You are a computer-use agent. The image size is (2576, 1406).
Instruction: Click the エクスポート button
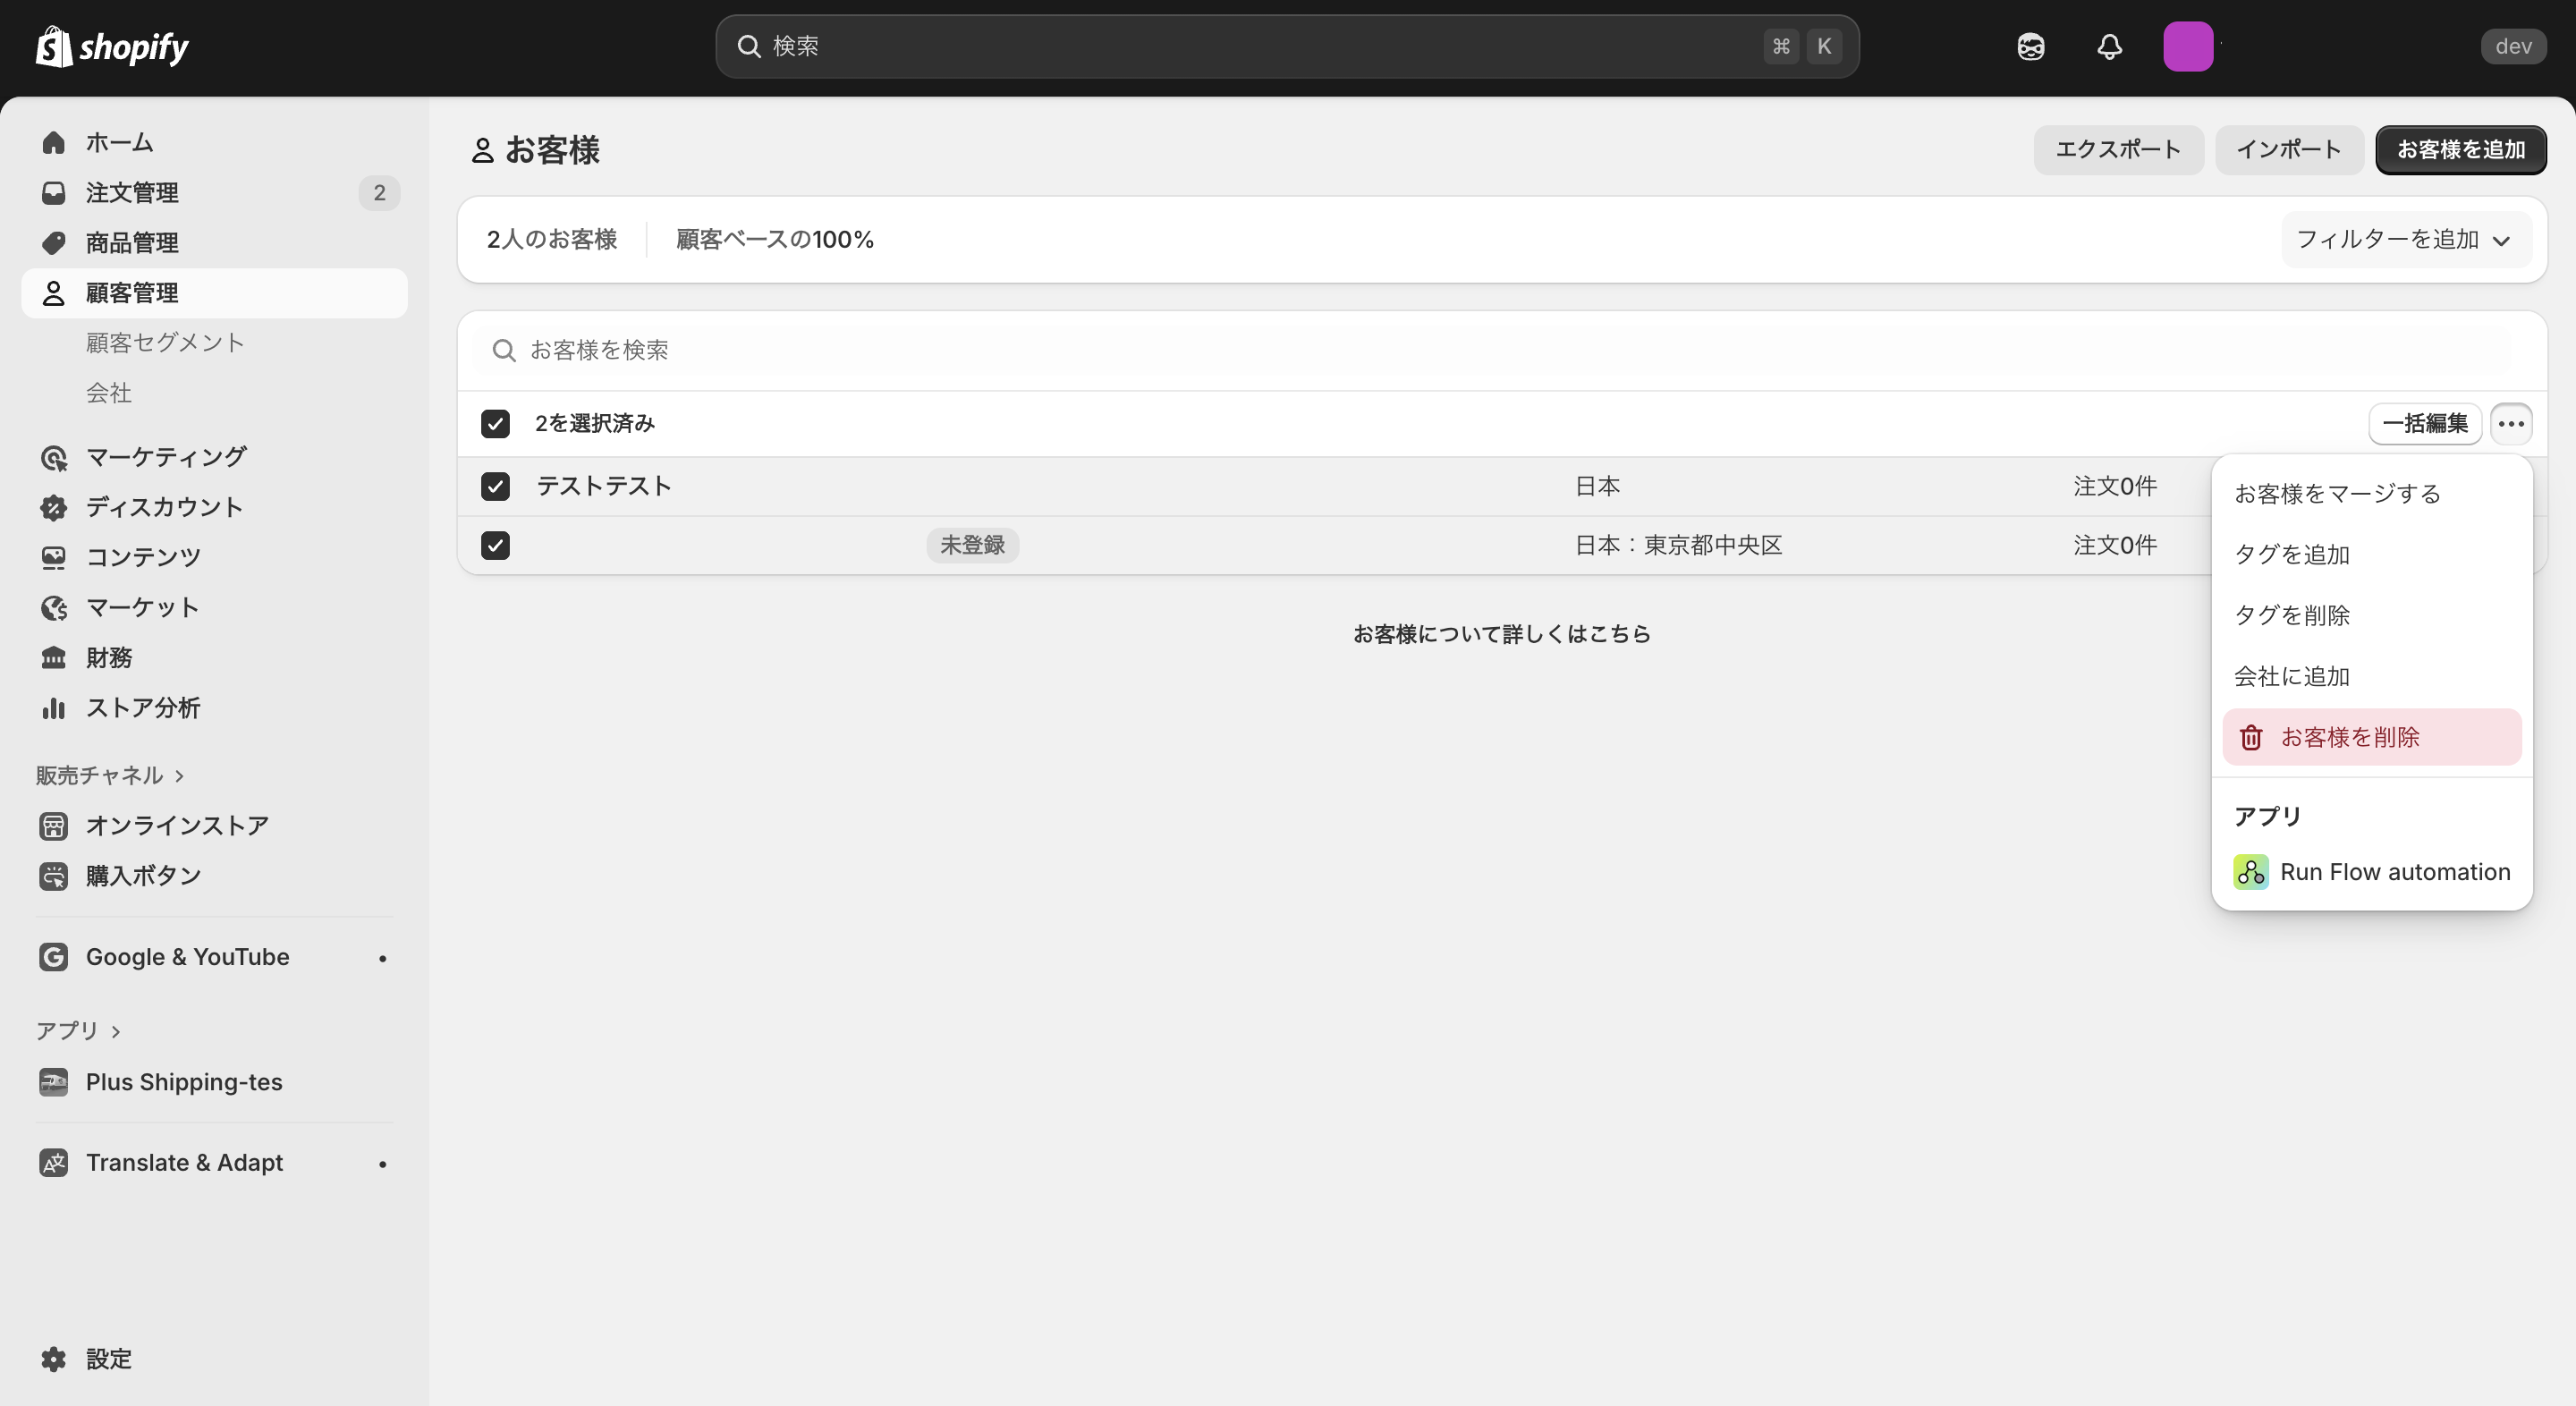click(2117, 150)
